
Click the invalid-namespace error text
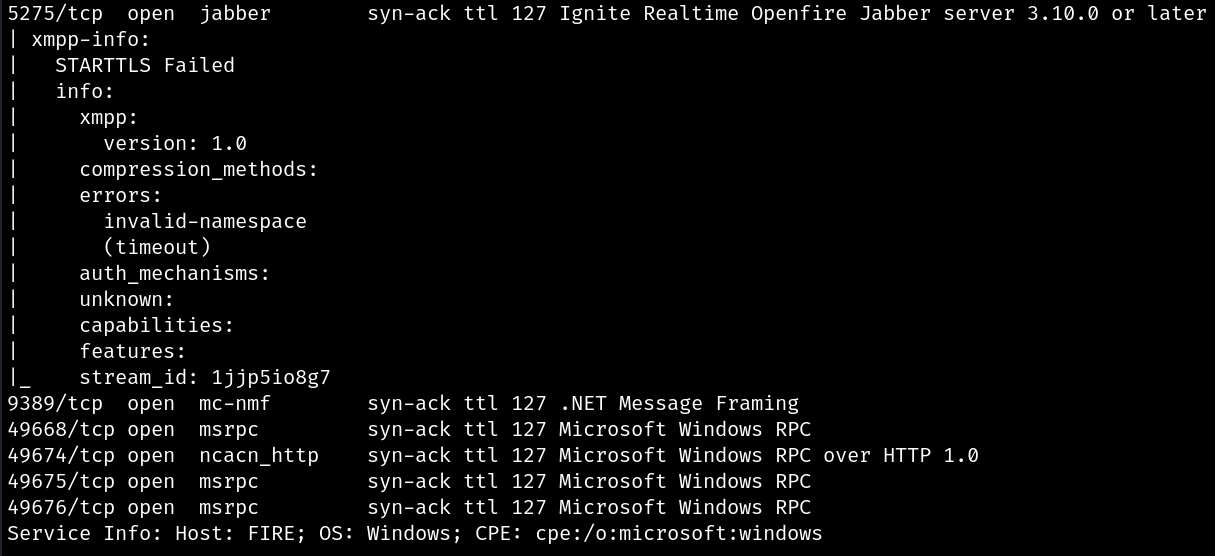pyautogui.click(x=205, y=221)
